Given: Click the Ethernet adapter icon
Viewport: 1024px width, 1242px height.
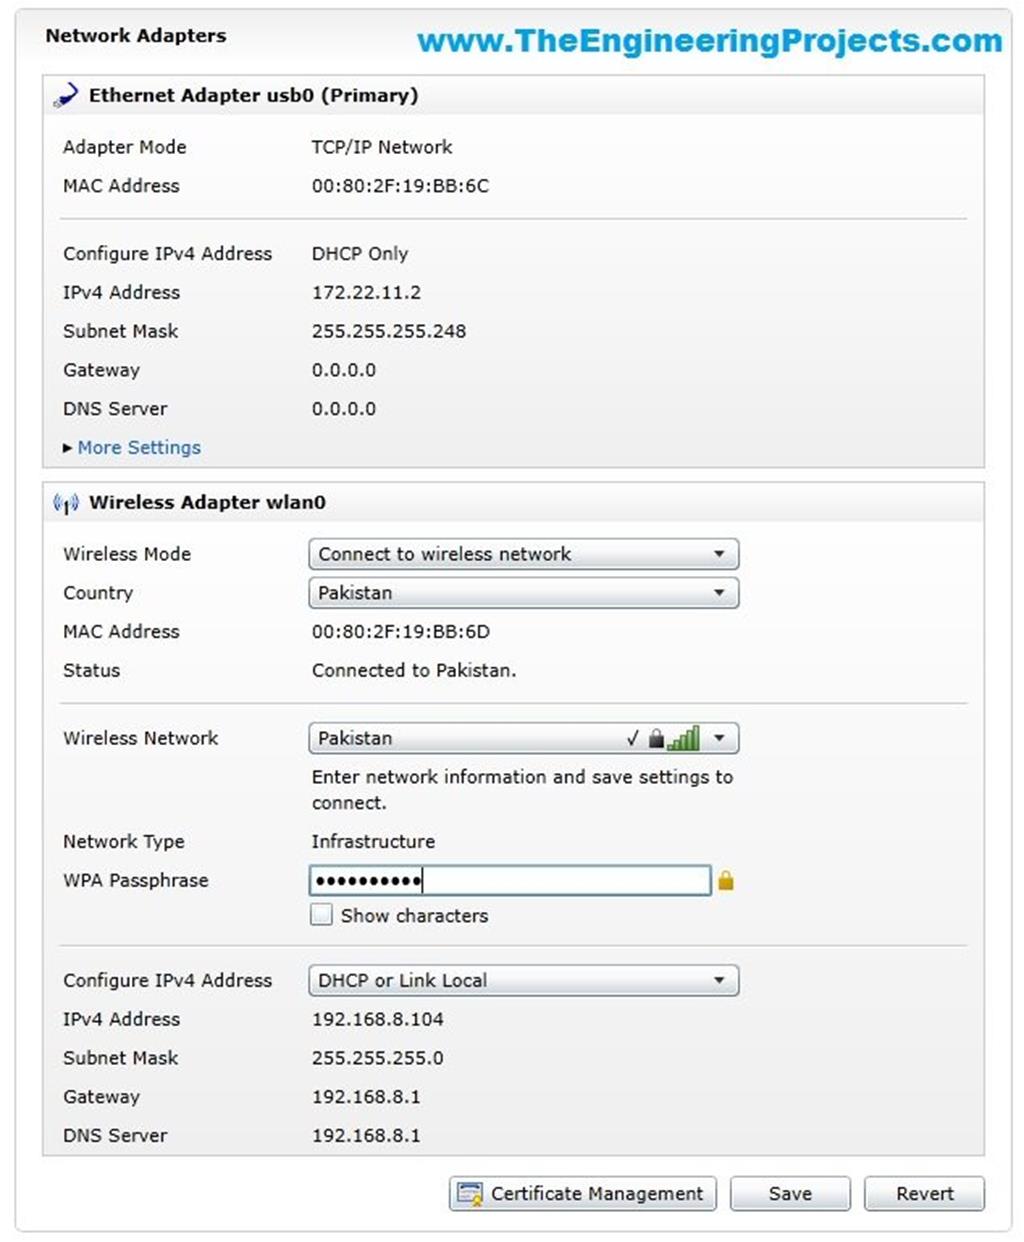Looking at the screenshot, I should (66, 93).
